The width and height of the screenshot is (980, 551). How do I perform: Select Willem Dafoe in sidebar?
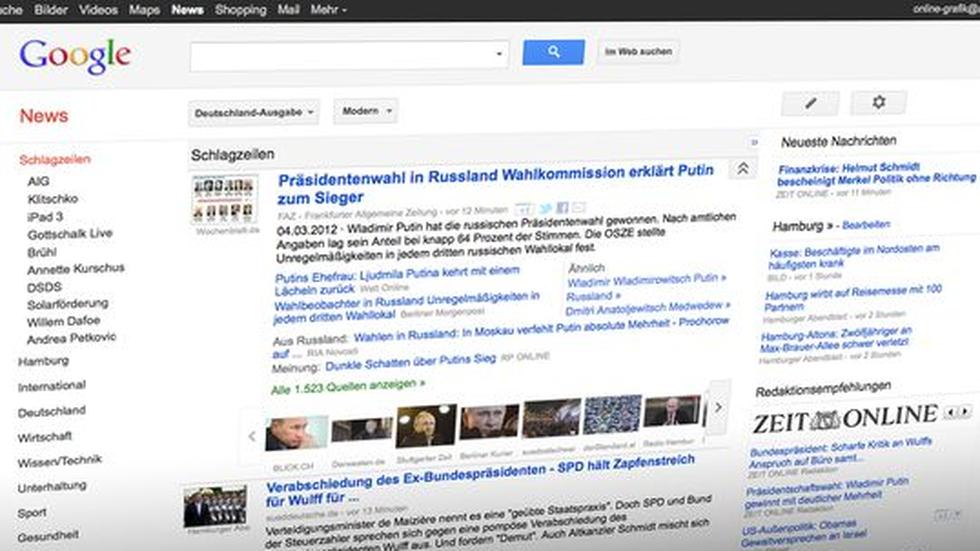point(63,322)
